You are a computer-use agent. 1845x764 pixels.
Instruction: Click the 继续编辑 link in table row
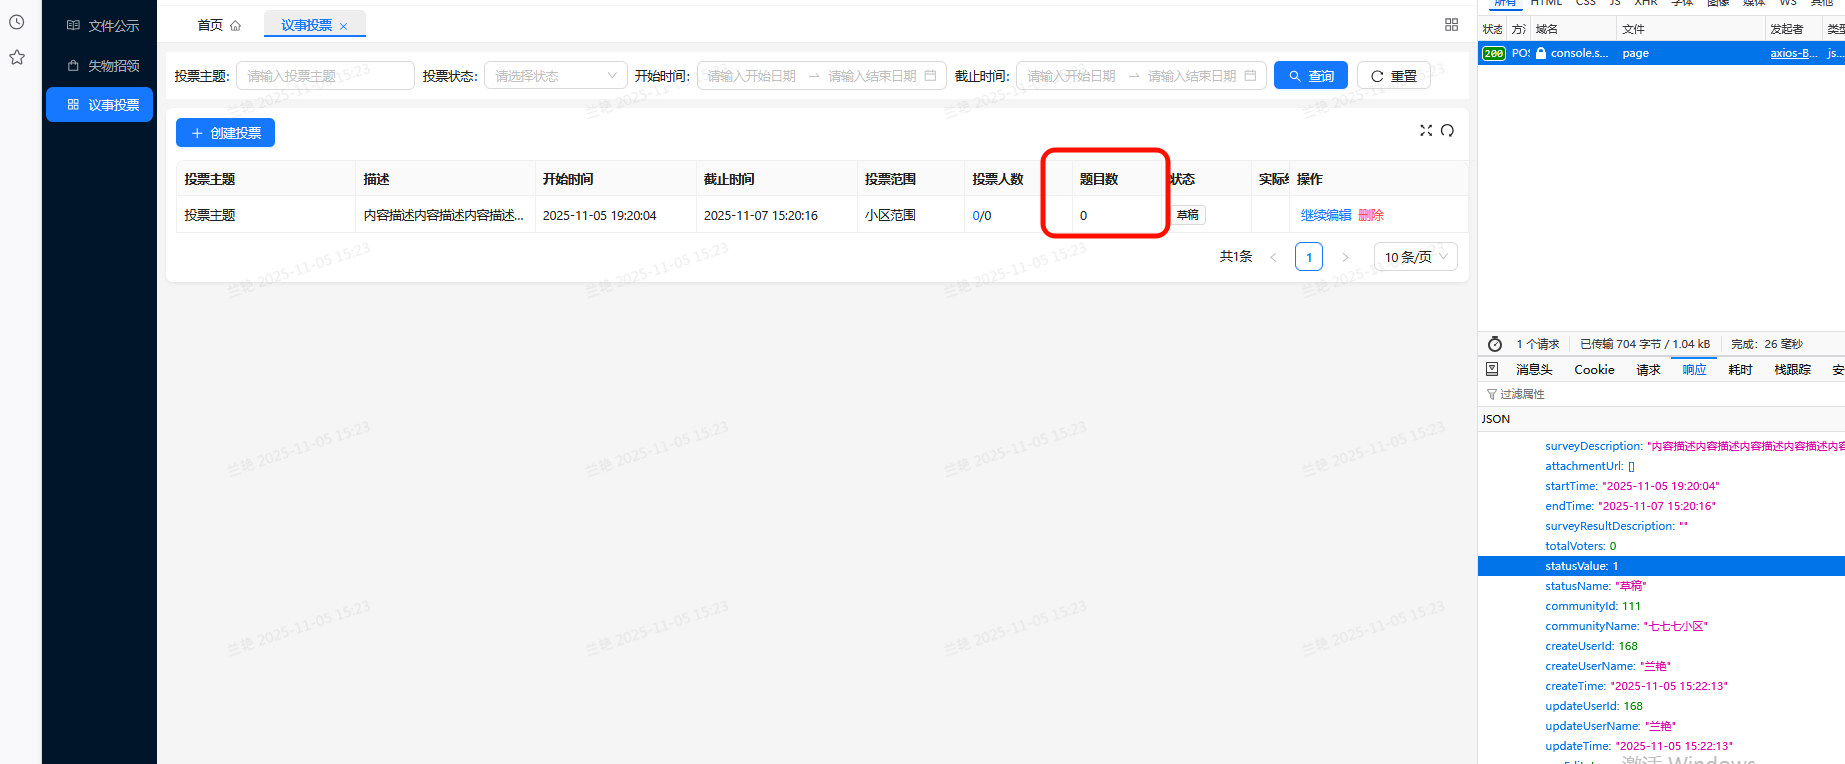(x=1325, y=215)
